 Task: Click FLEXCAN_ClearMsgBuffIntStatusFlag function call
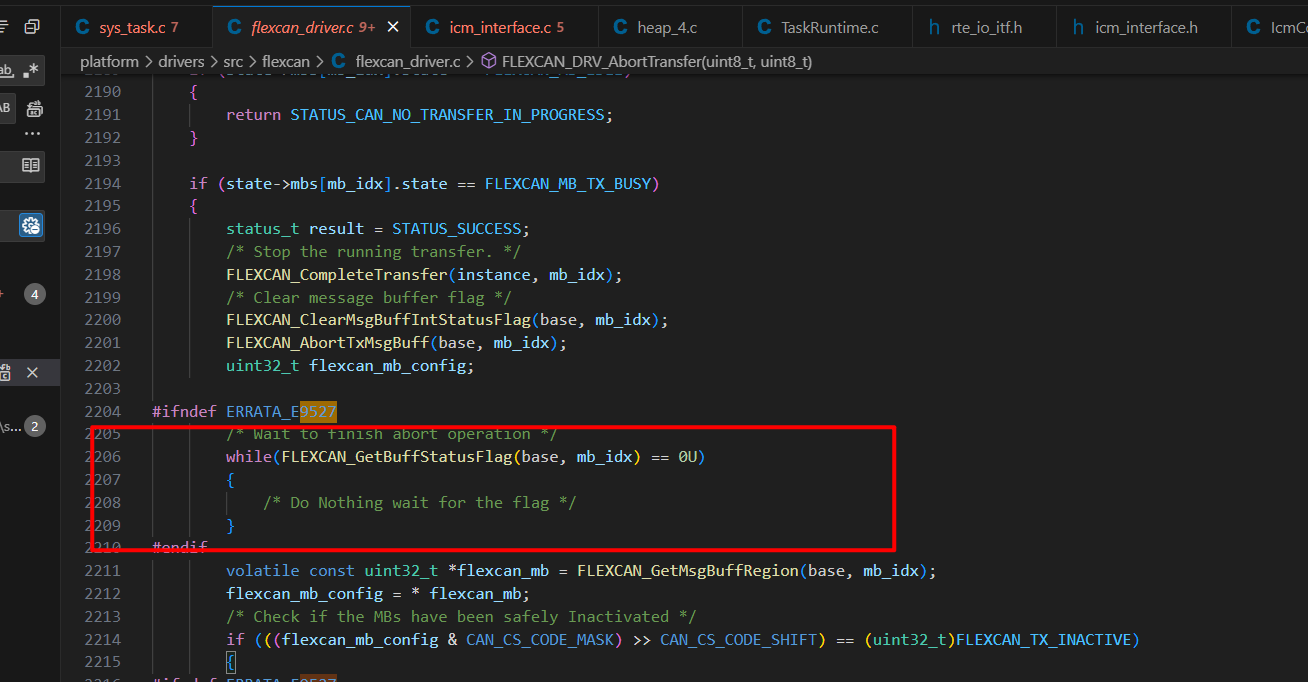coord(379,319)
